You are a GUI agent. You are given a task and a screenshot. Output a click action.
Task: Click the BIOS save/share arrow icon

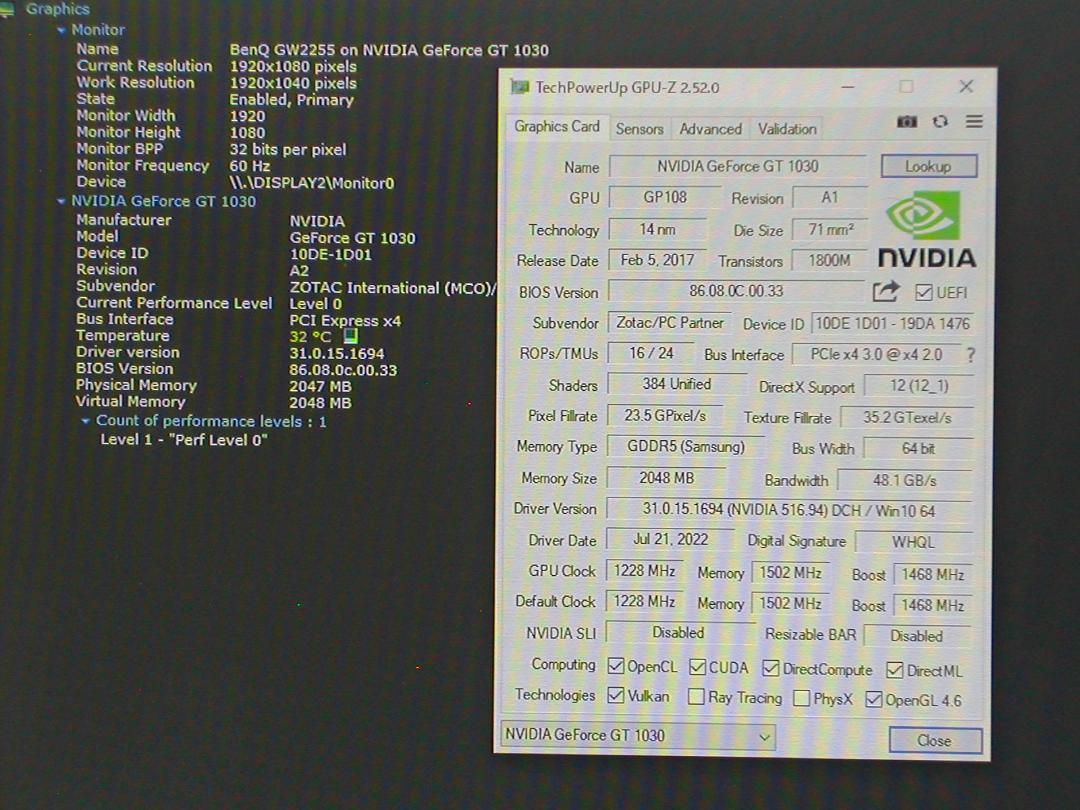(886, 291)
